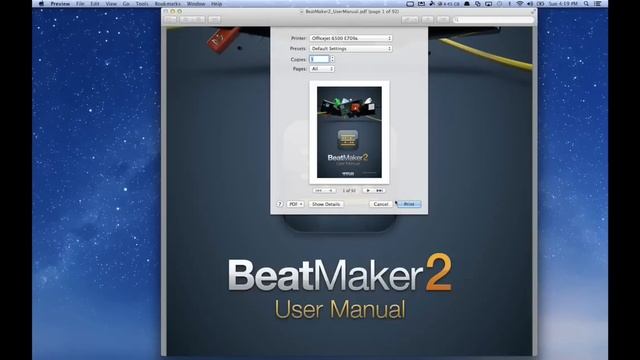Click the Copies number field
The width and height of the screenshot is (640, 360).
pos(319,59)
